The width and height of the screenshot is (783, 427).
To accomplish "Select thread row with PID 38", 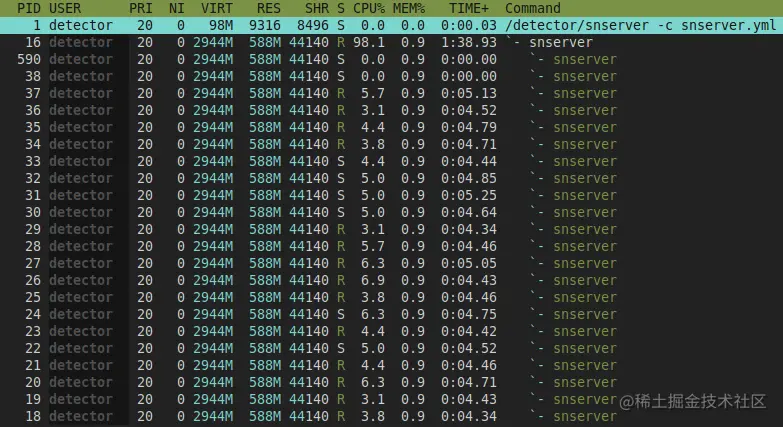I will (x=392, y=76).
